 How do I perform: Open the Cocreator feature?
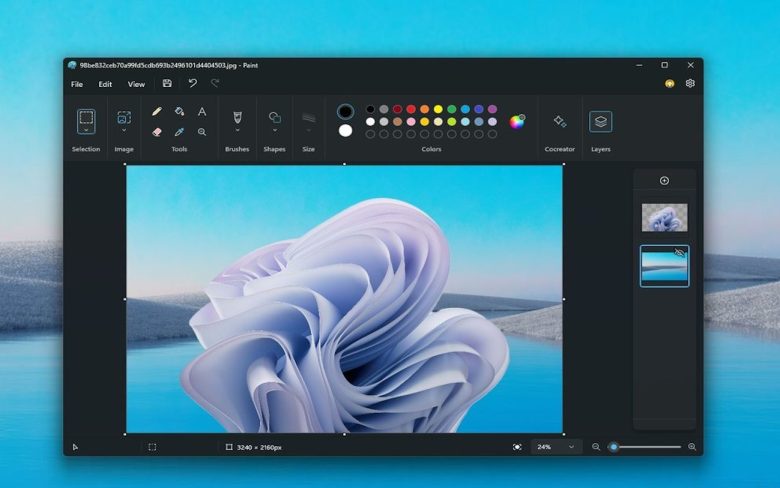click(559, 122)
